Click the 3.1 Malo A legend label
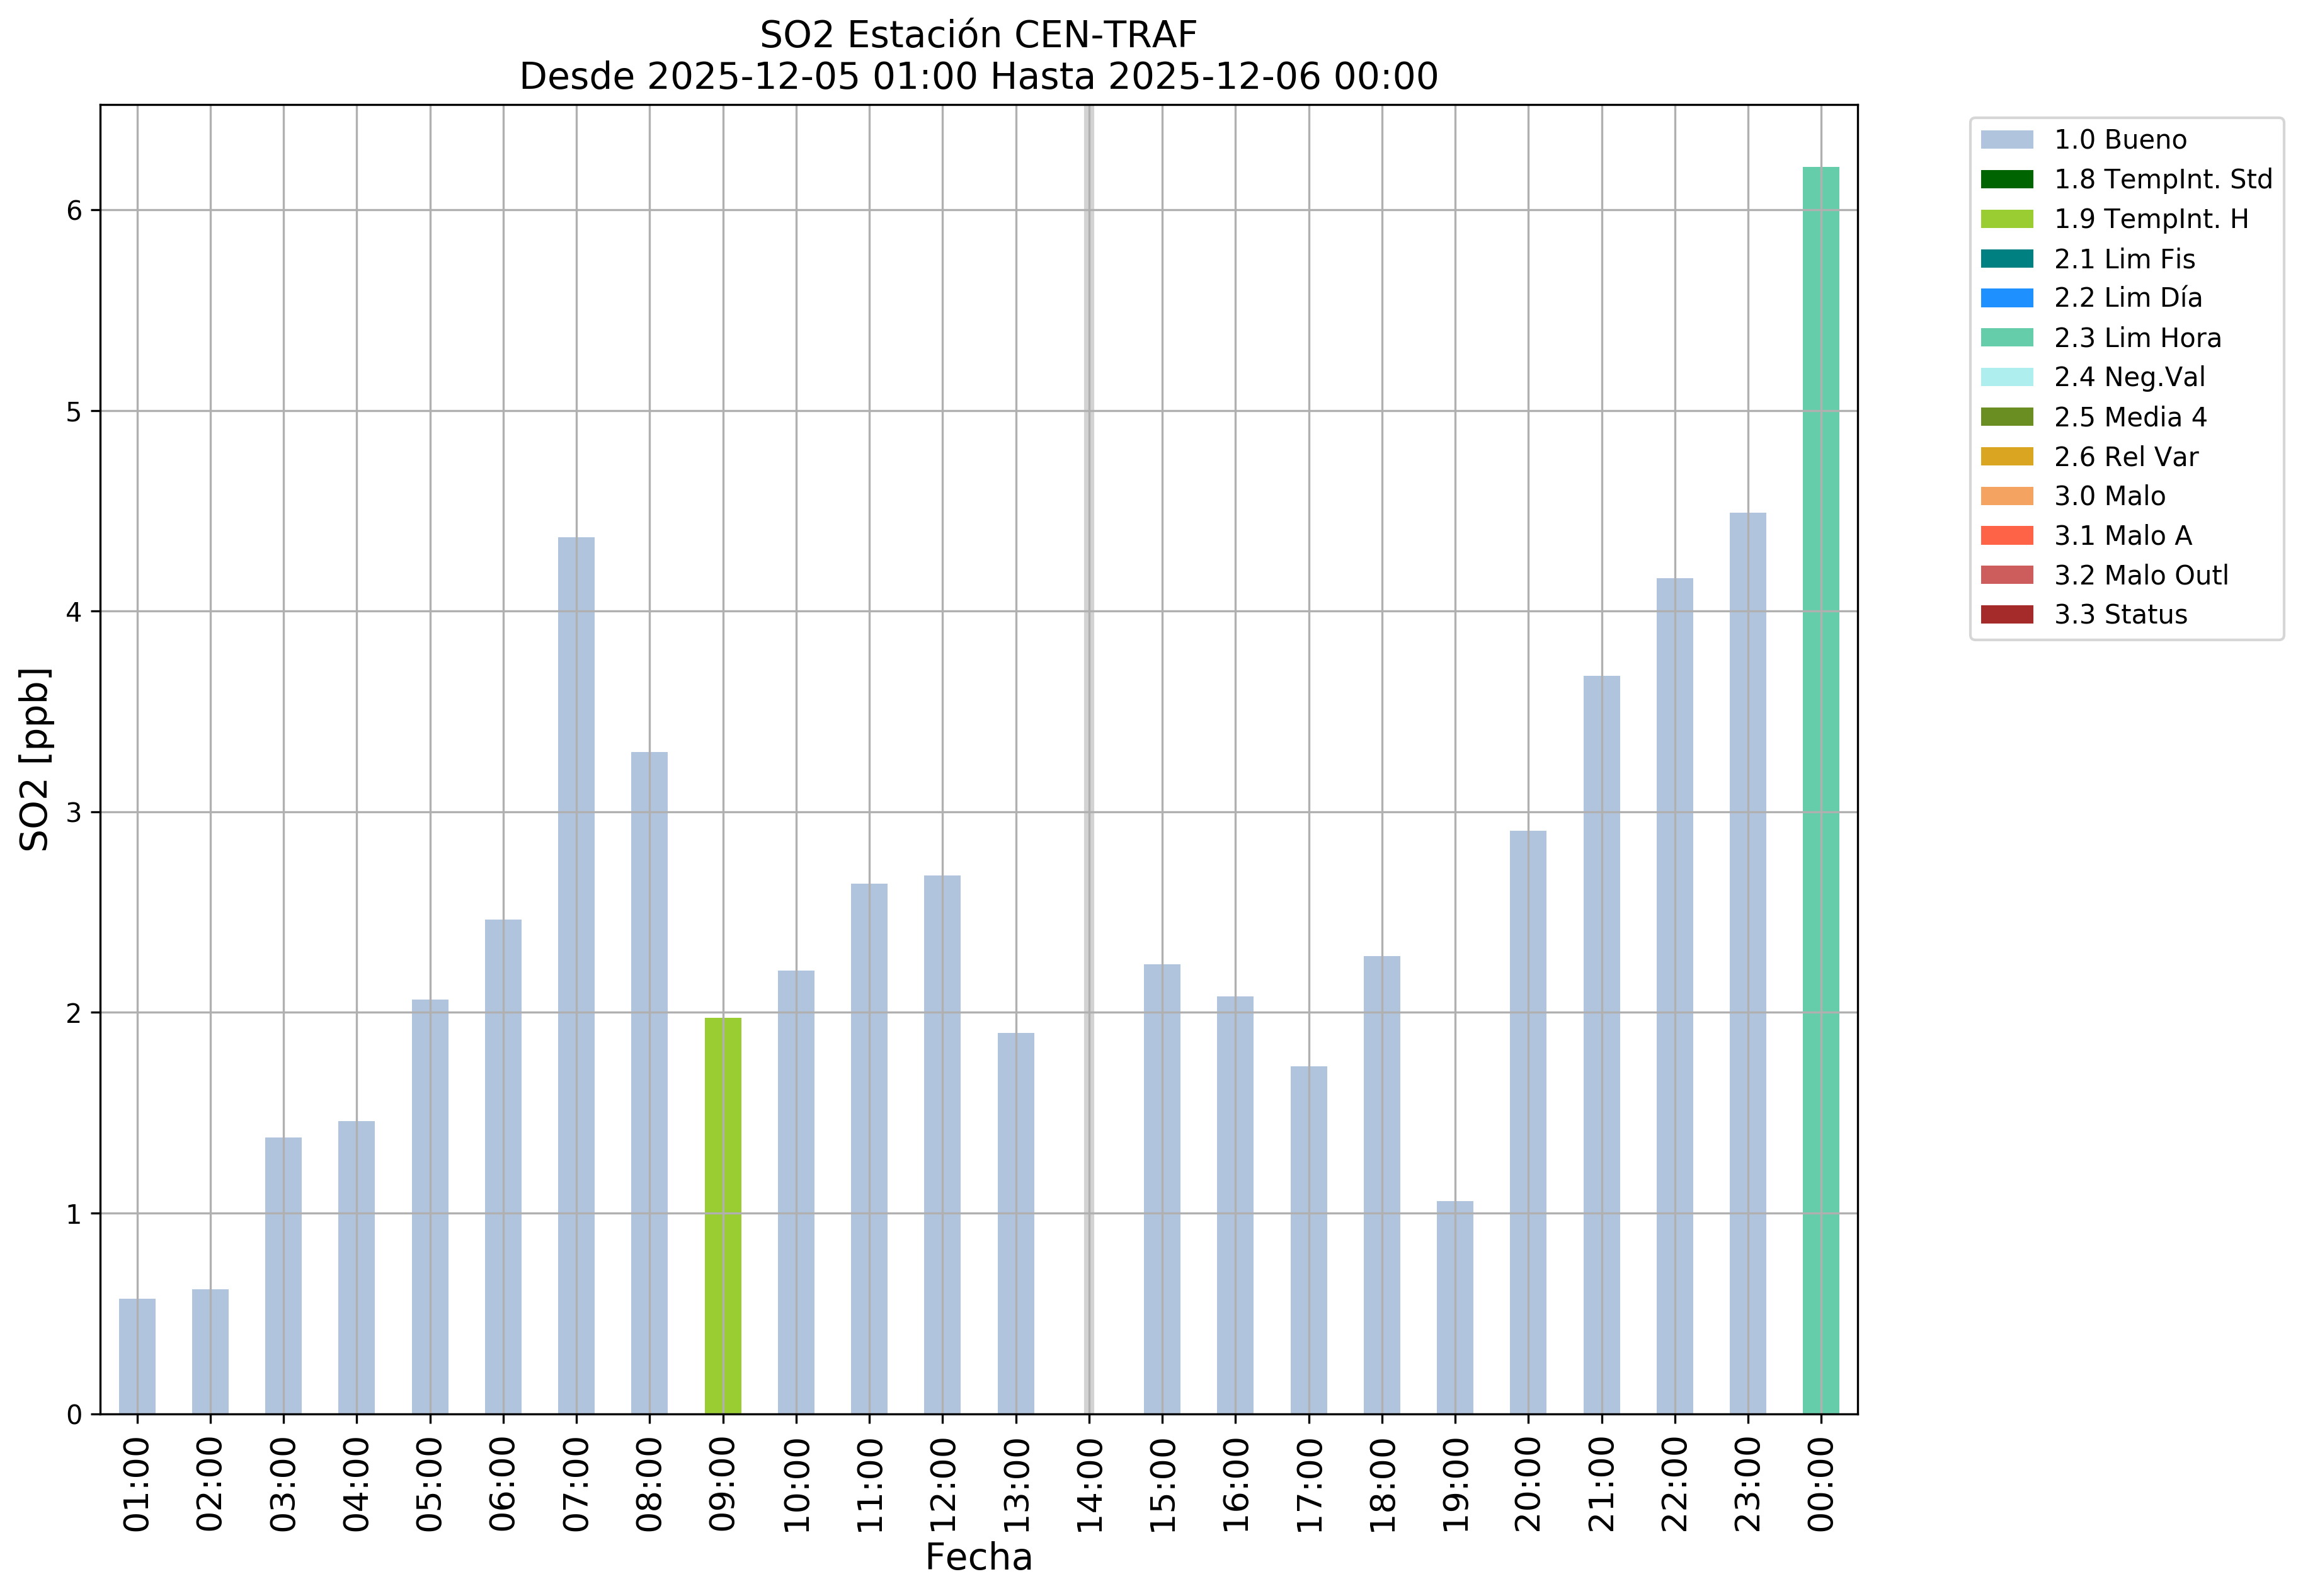The height and width of the screenshot is (1596, 2303). pos(2122,536)
